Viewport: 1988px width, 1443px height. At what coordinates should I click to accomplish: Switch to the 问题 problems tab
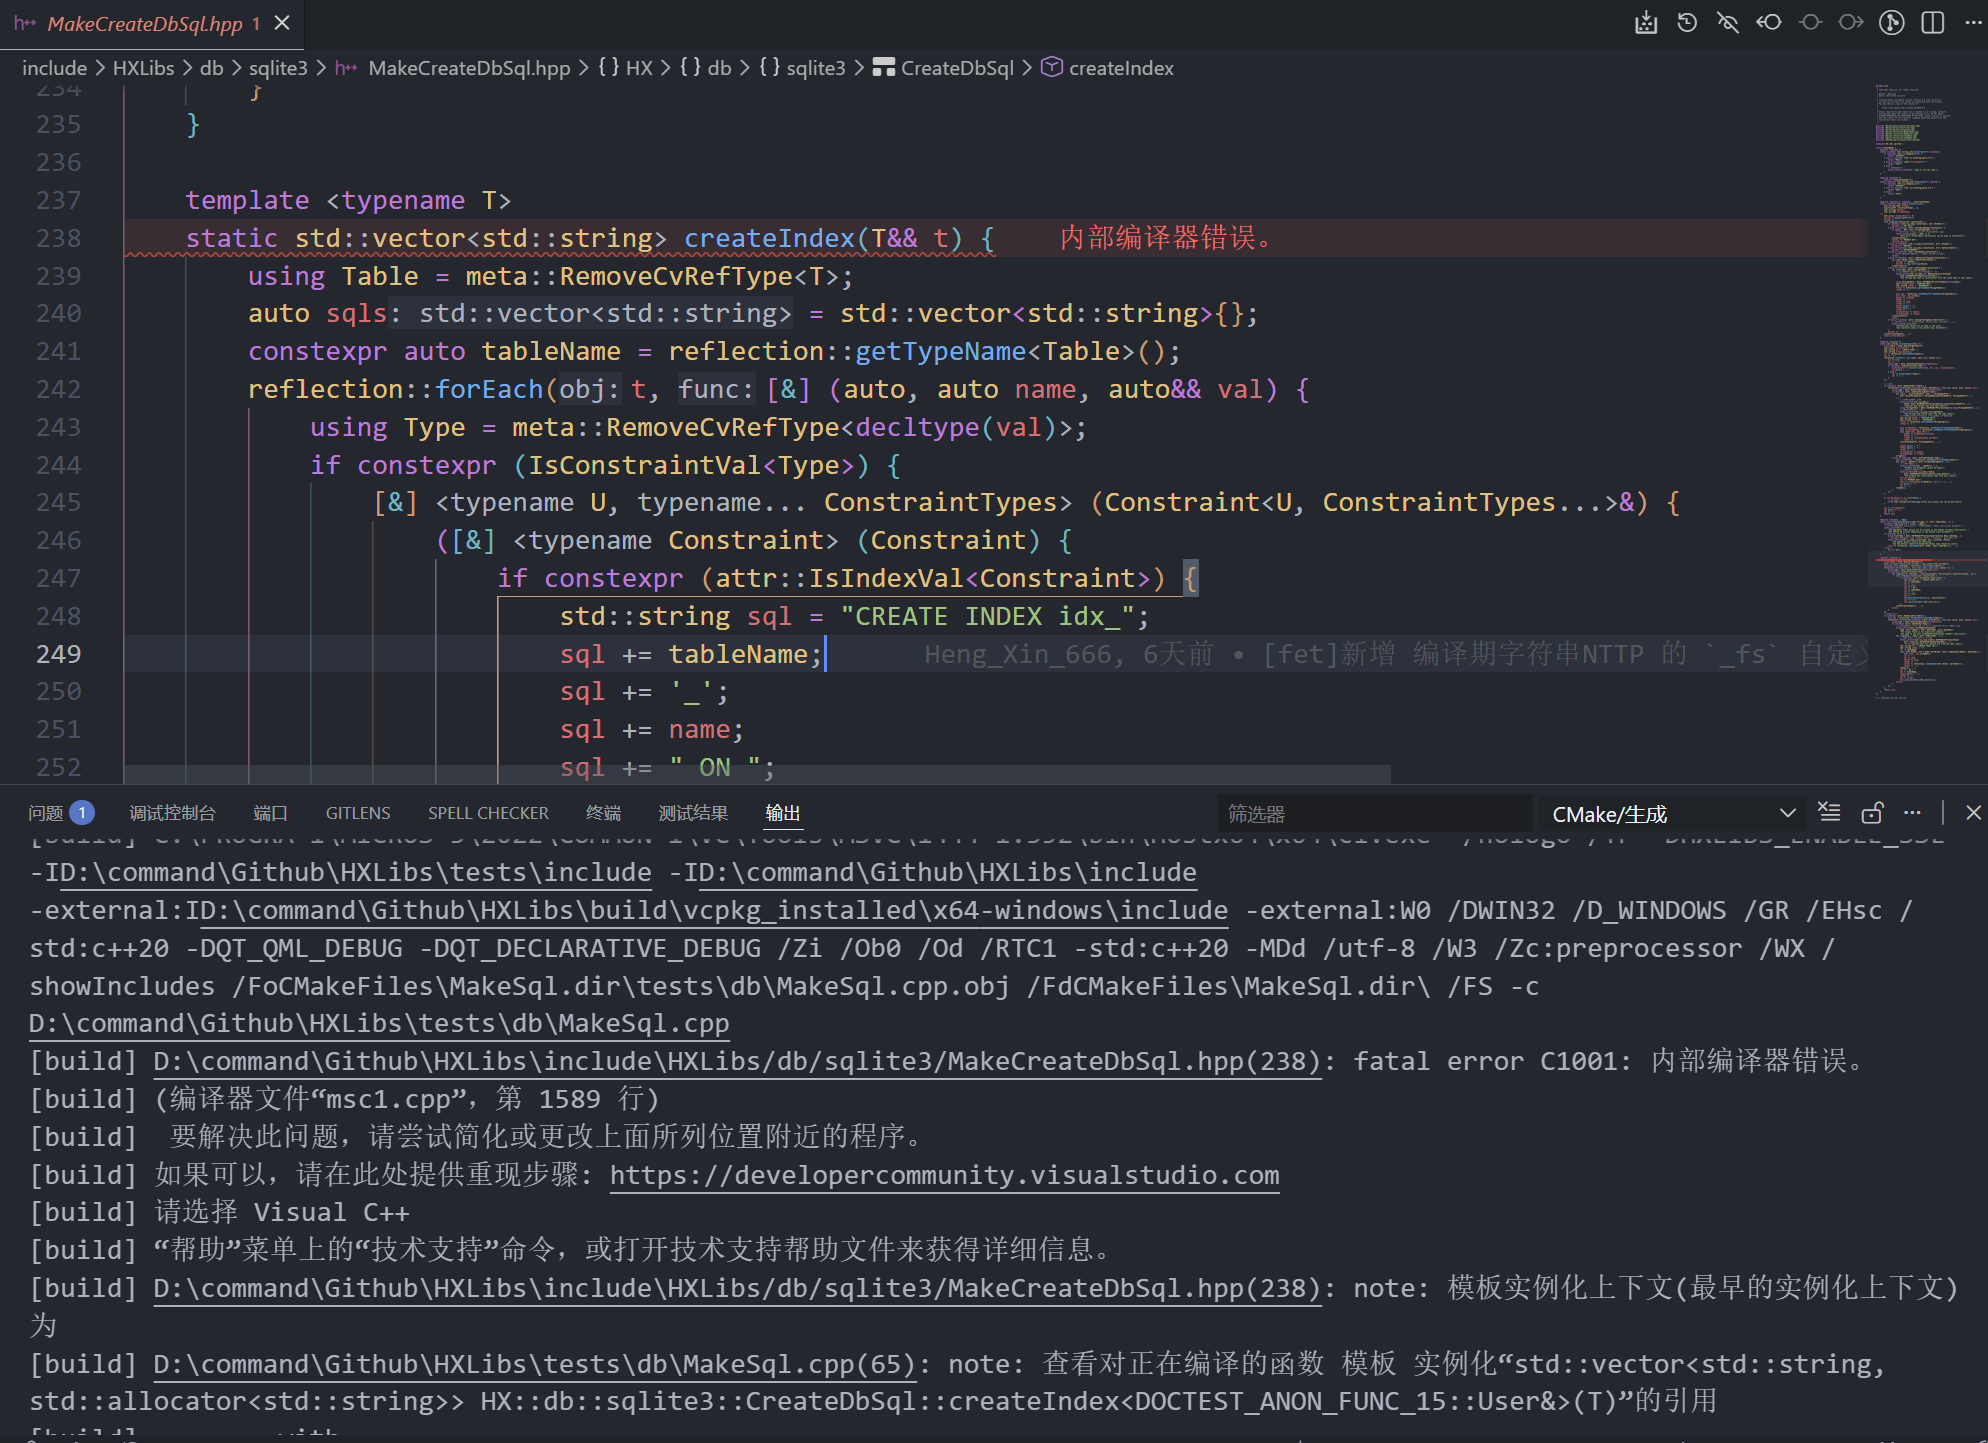point(46,813)
